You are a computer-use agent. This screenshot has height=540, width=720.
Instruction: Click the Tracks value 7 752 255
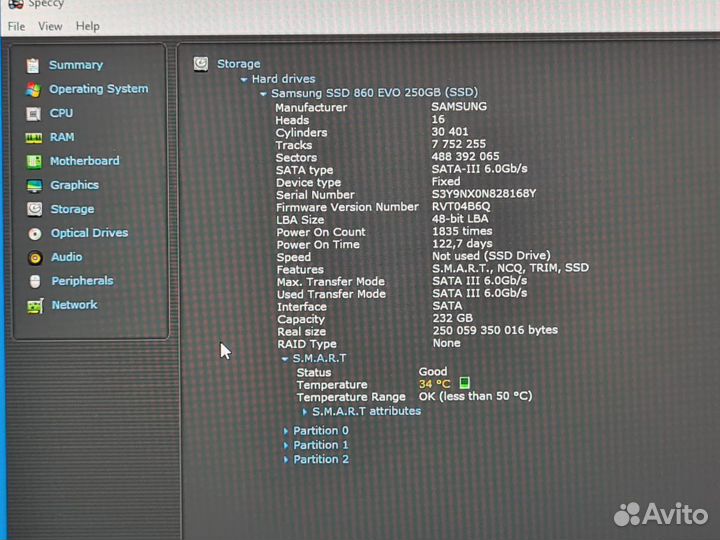point(458,144)
